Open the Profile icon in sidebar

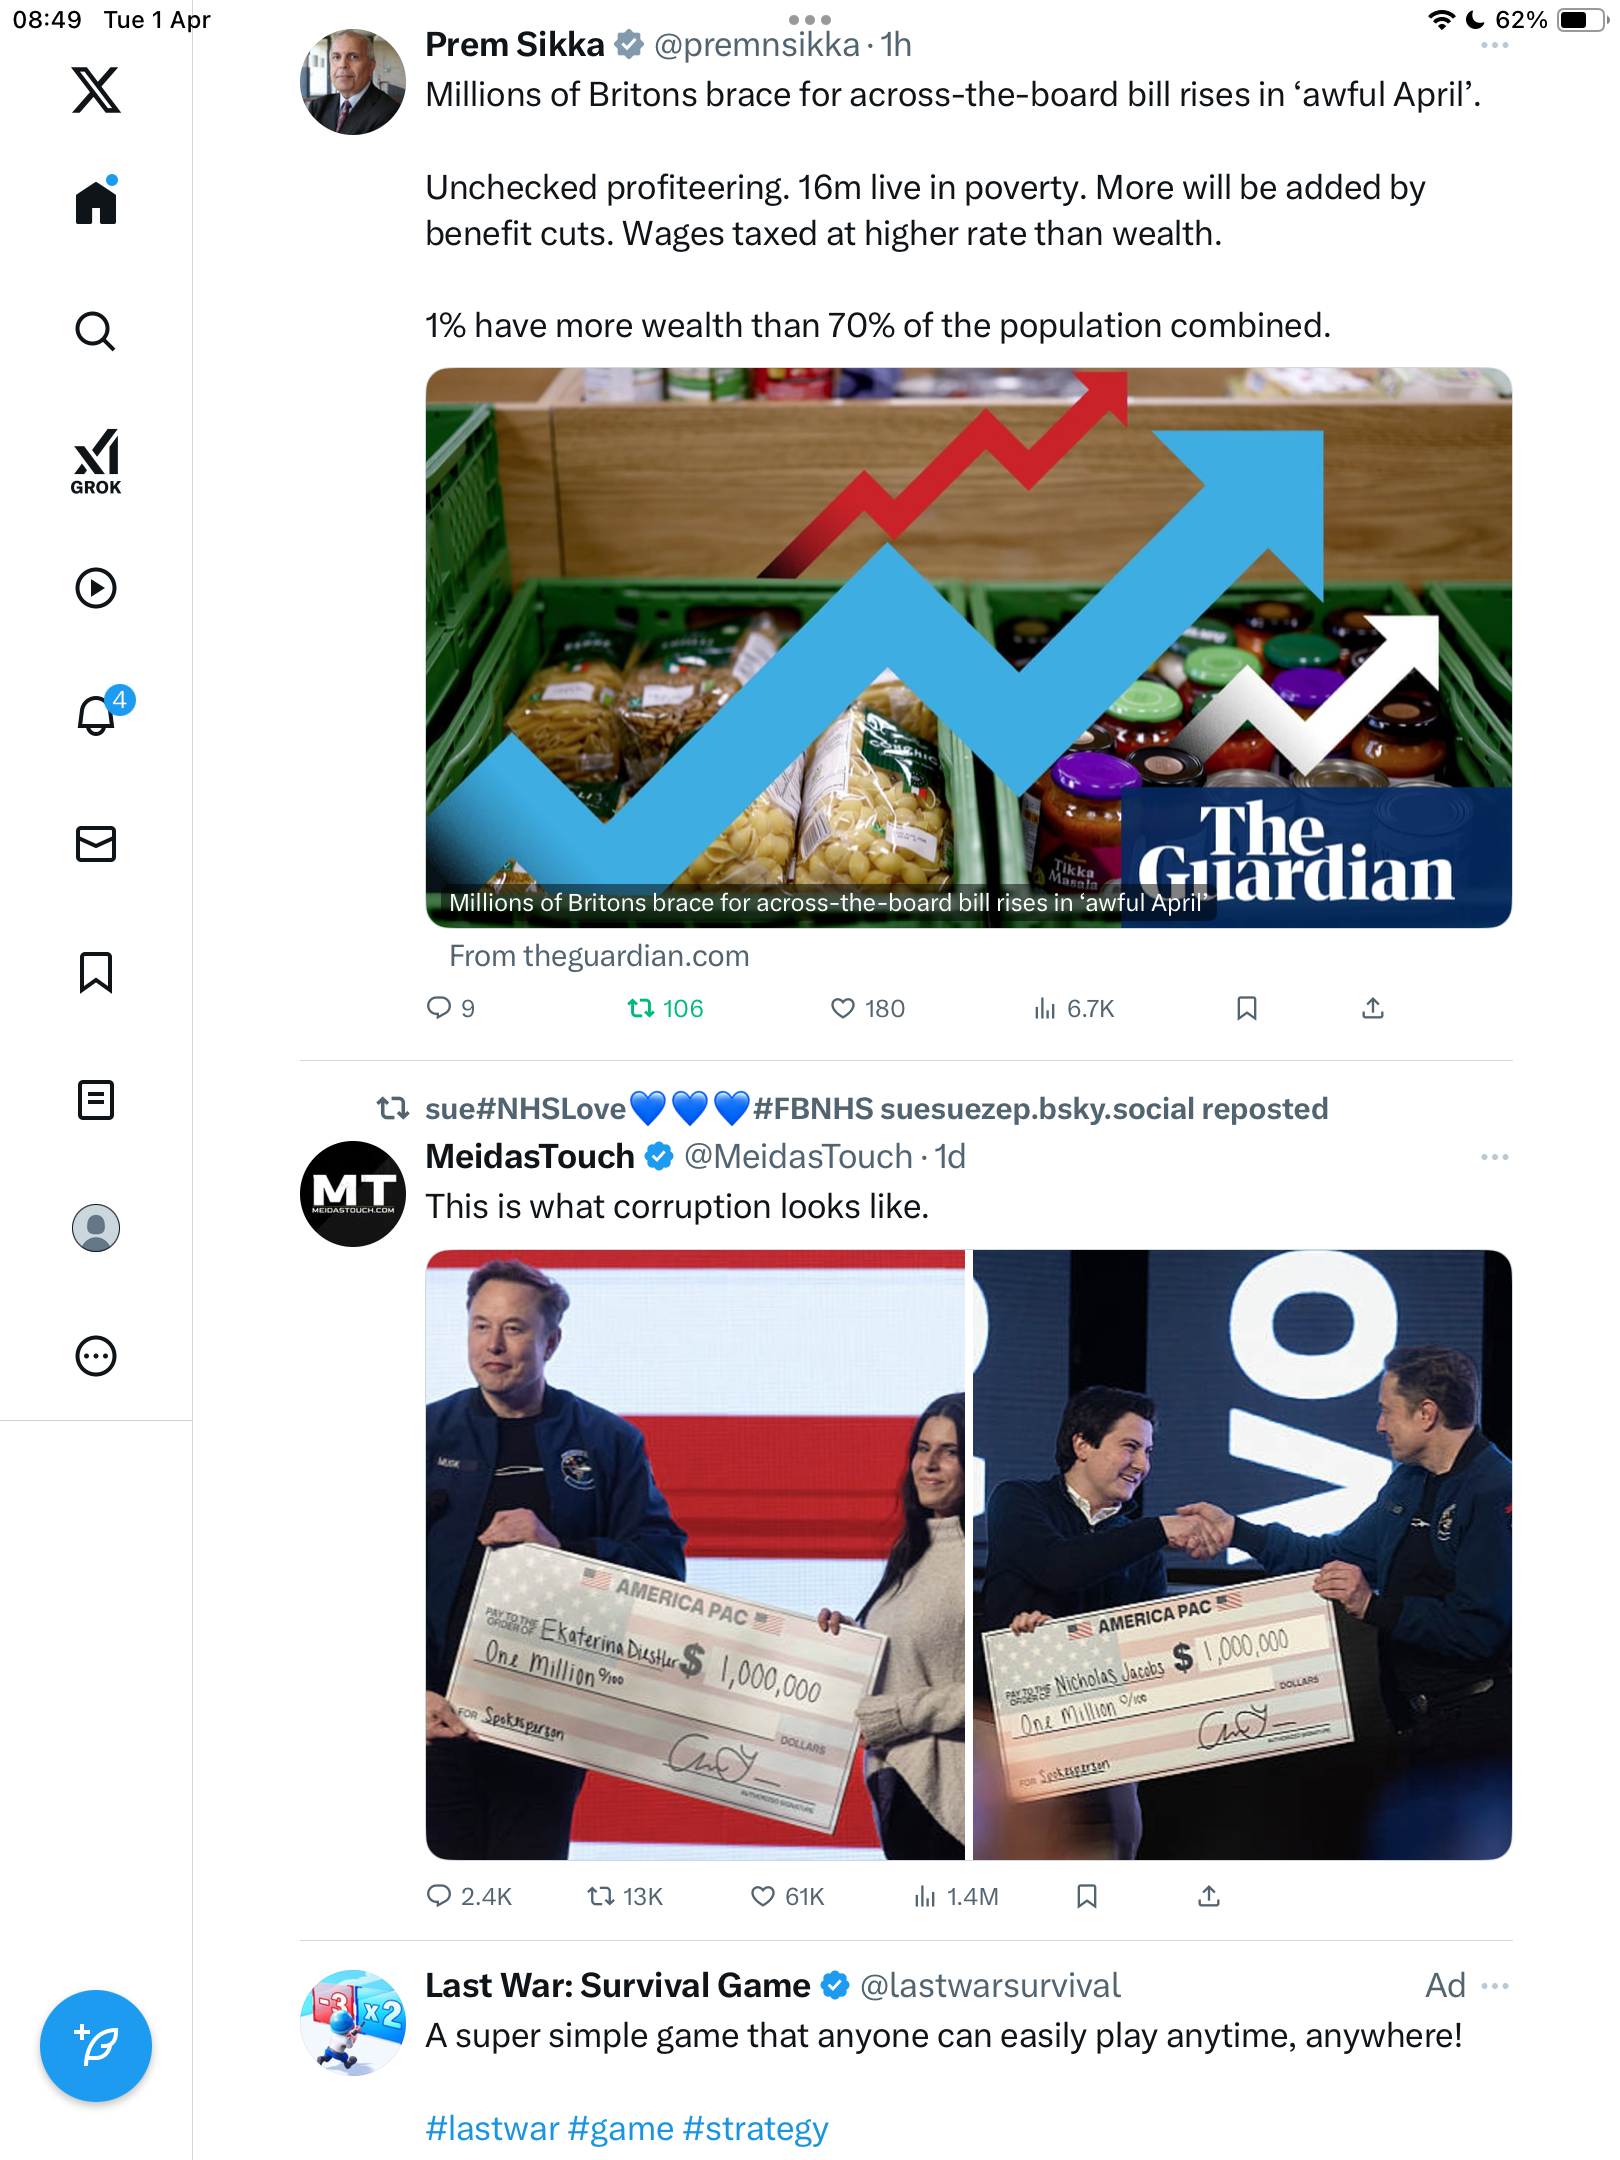(x=96, y=1228)
